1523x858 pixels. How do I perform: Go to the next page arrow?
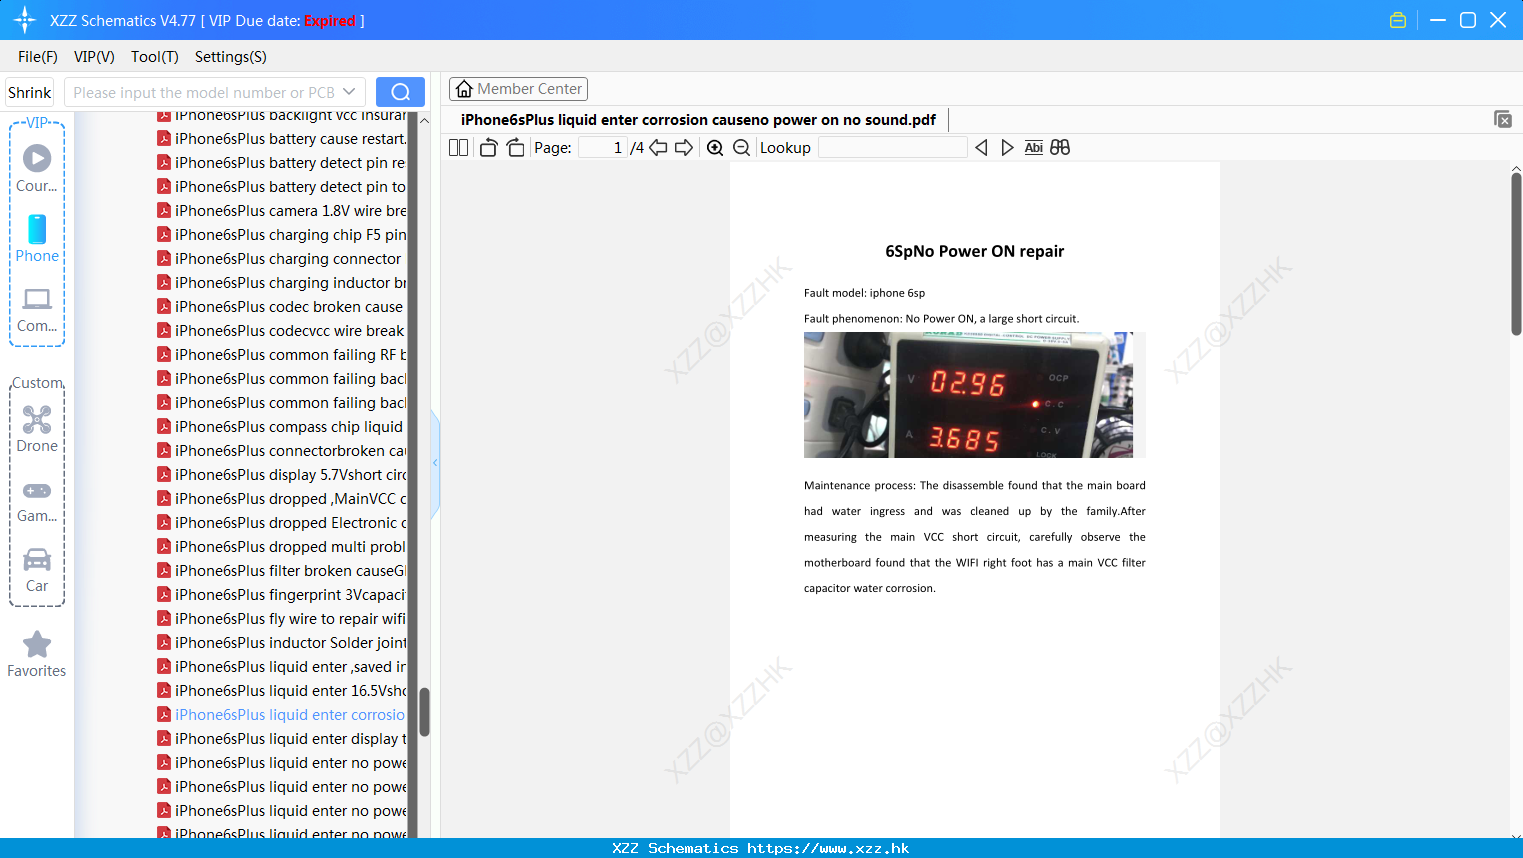pos(684,148)
